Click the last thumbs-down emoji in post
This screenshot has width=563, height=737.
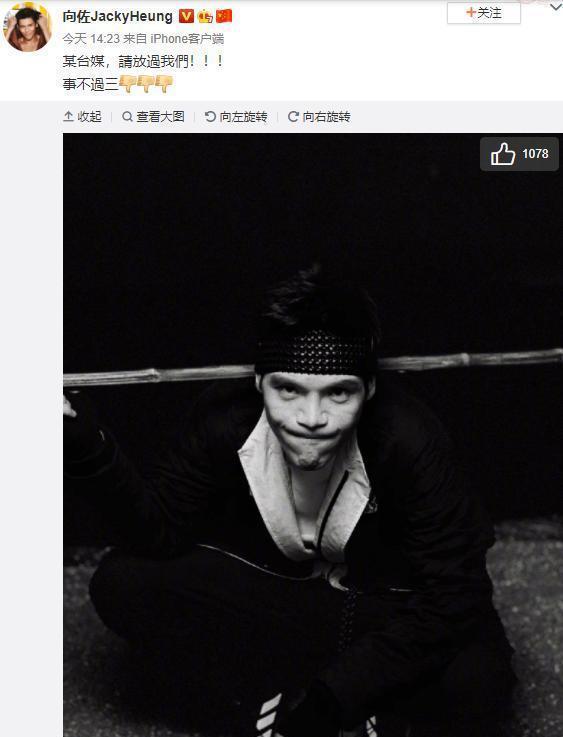click(164, 84)
